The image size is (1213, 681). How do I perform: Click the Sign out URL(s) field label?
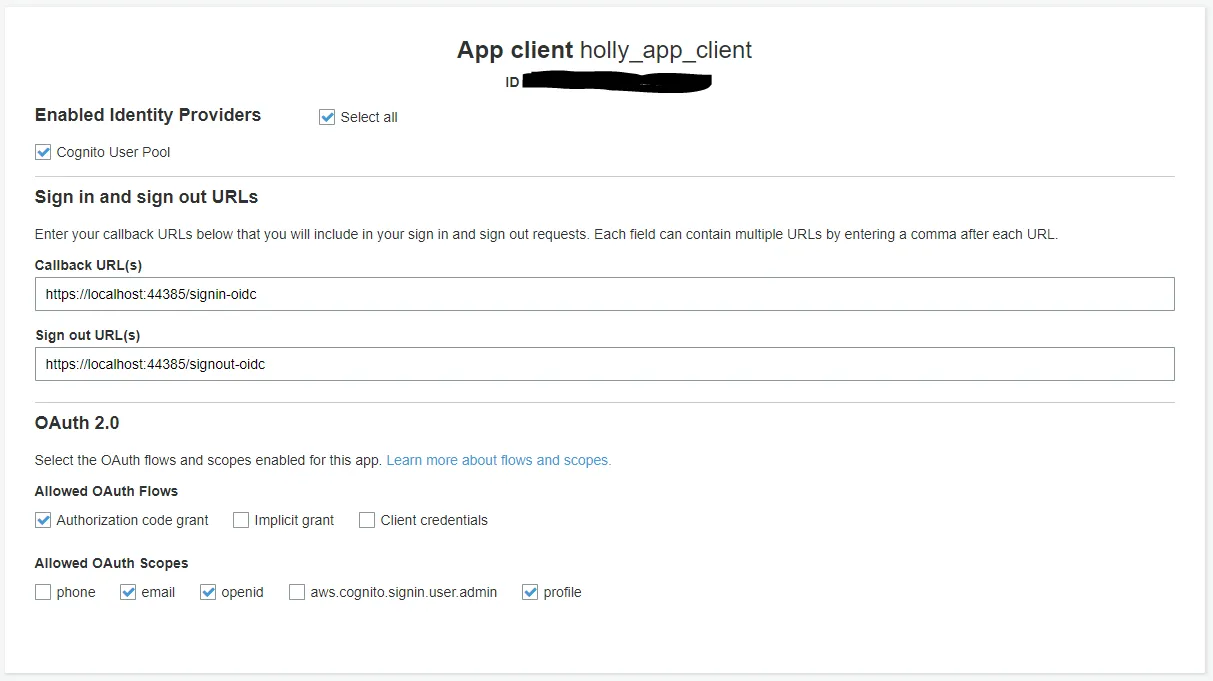click(87, 335)
